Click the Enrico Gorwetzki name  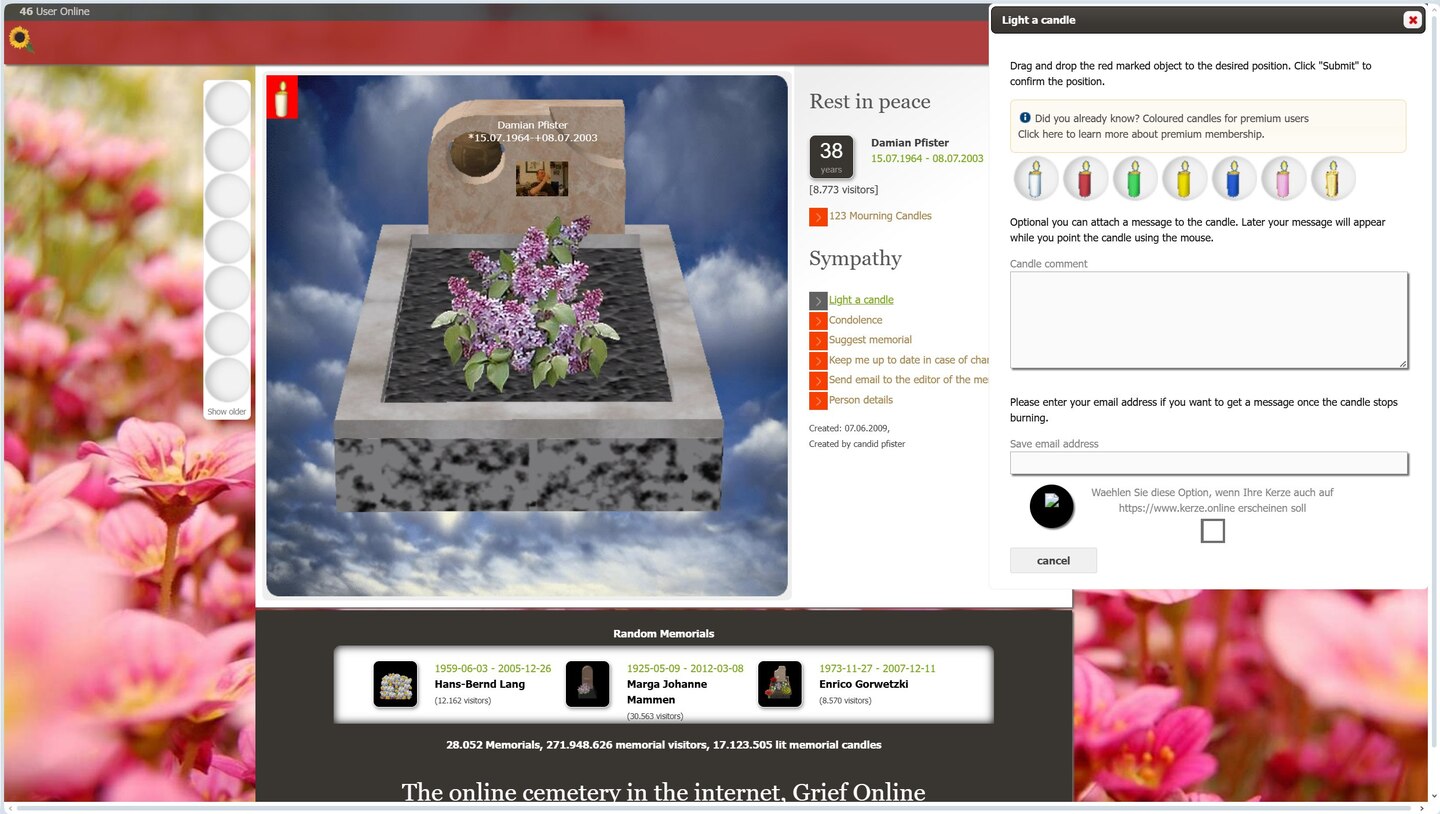(x=862, y=684)
